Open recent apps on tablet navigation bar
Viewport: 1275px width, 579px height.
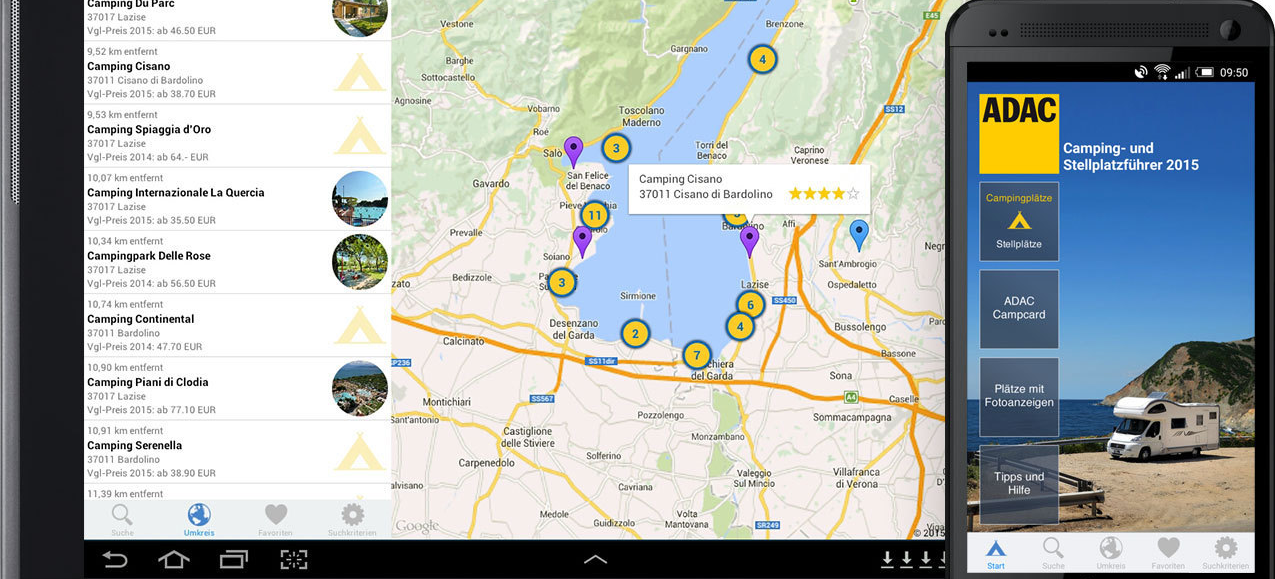pos(234,559)
